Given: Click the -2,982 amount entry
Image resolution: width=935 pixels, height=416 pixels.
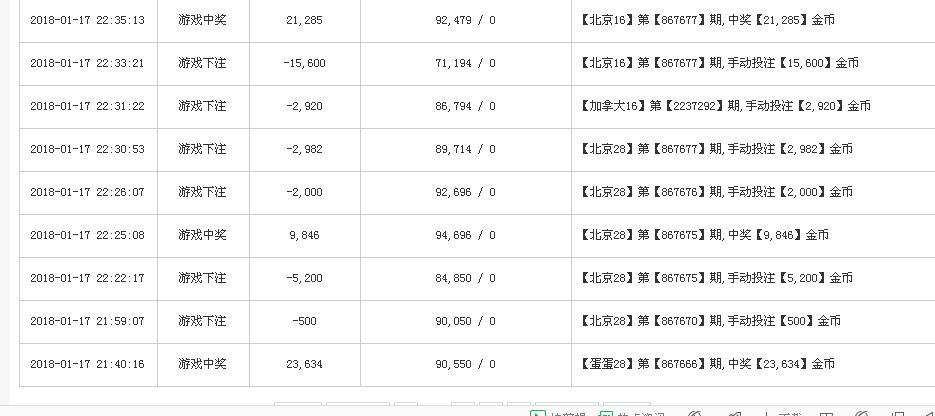Looking at the screenshot, I should click(x=305, y=149).
